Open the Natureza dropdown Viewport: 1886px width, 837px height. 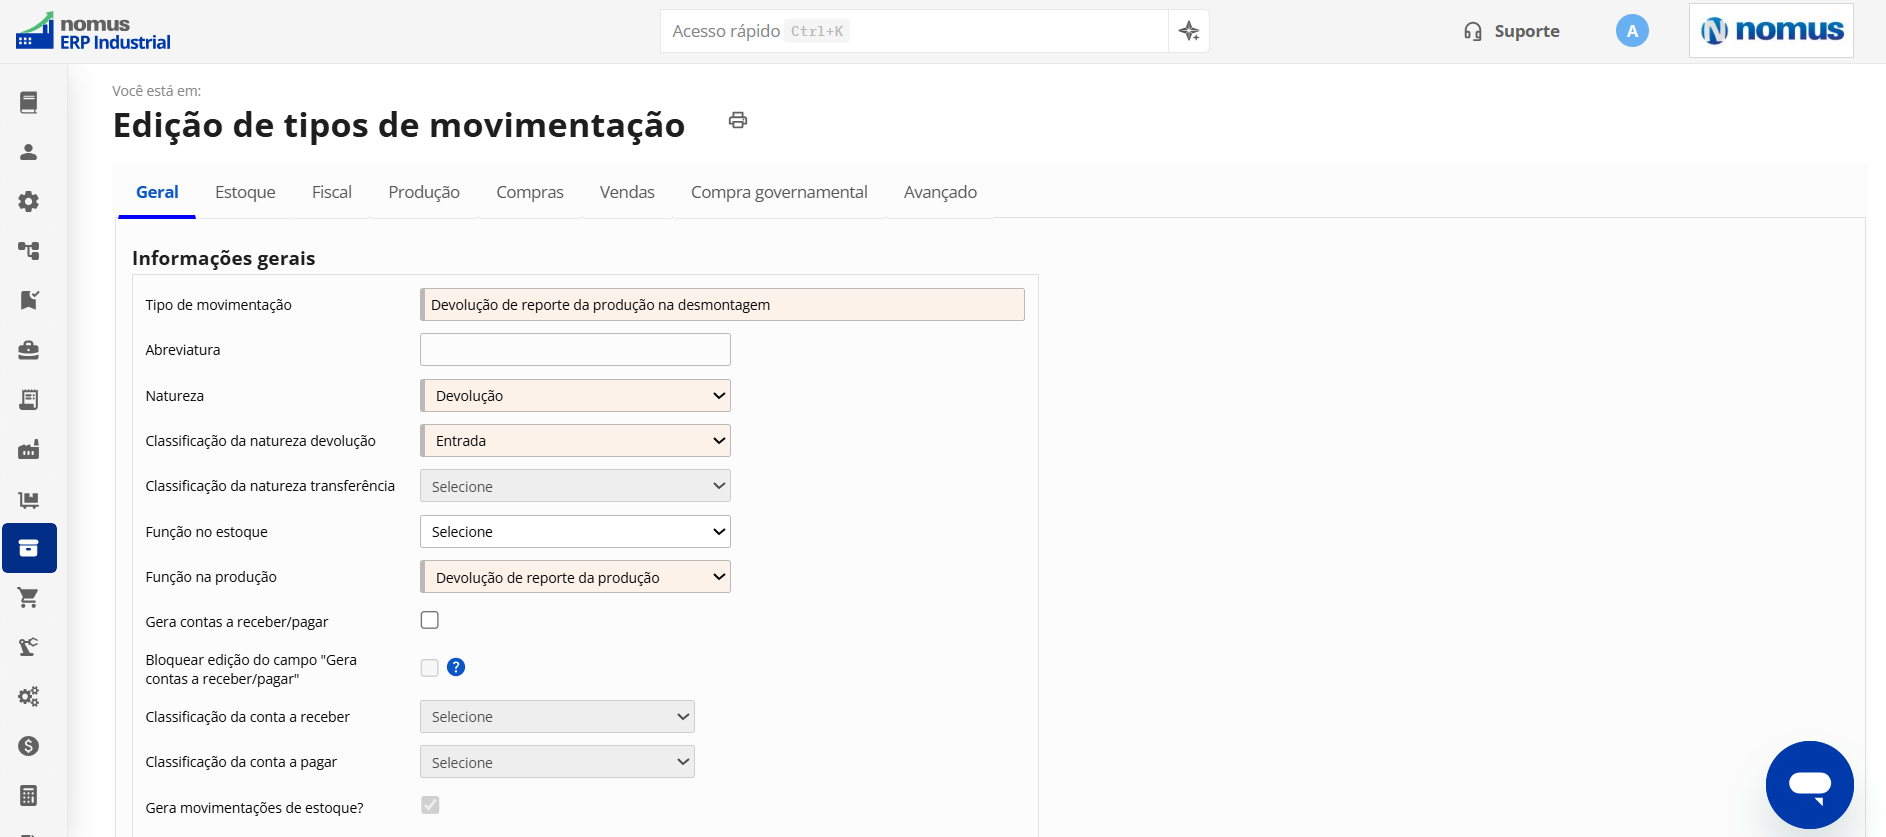click(575, 395)
